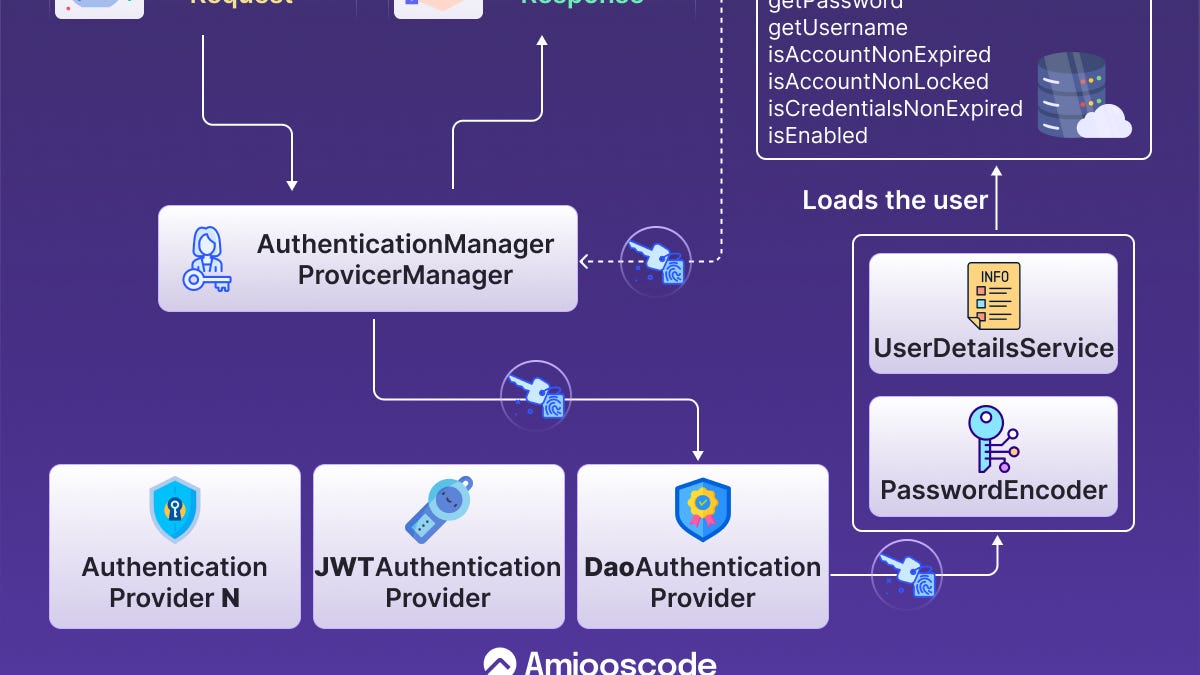Select the UserDetailsService label
The height and width of the screenshot is (675, 1200).
click(x=994, y=348)
